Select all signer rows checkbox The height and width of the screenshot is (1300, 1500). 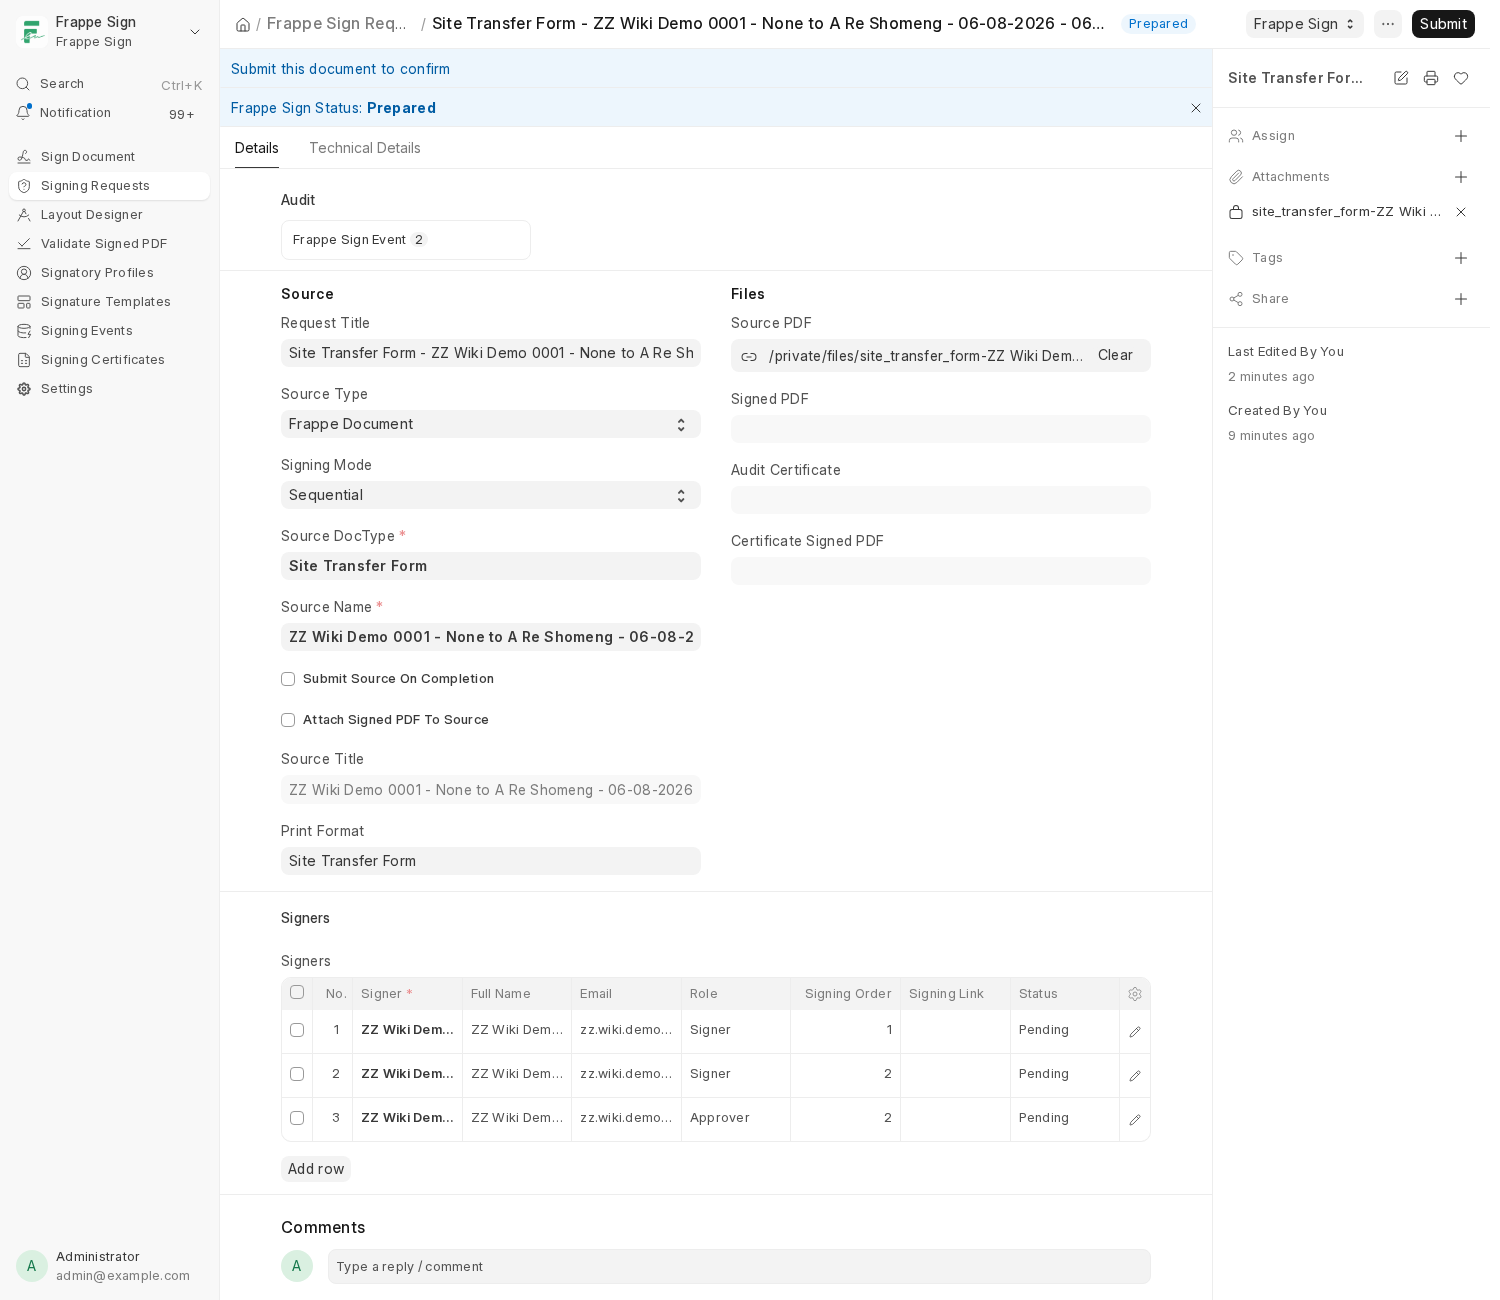coord(297,992)
